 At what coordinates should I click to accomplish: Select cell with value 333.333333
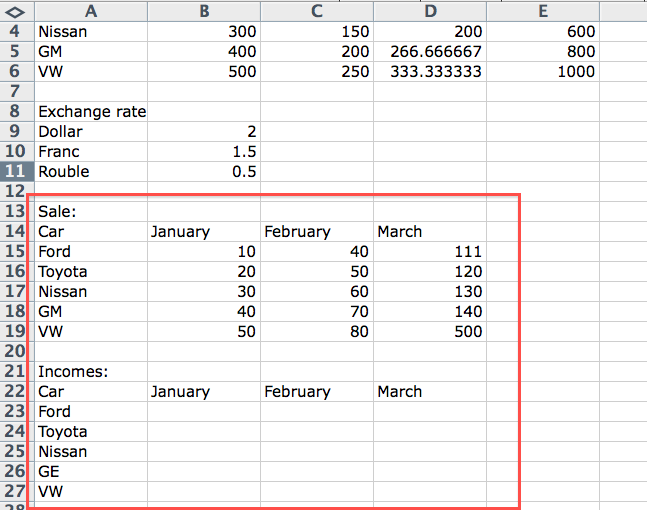(x=430, y=71)
